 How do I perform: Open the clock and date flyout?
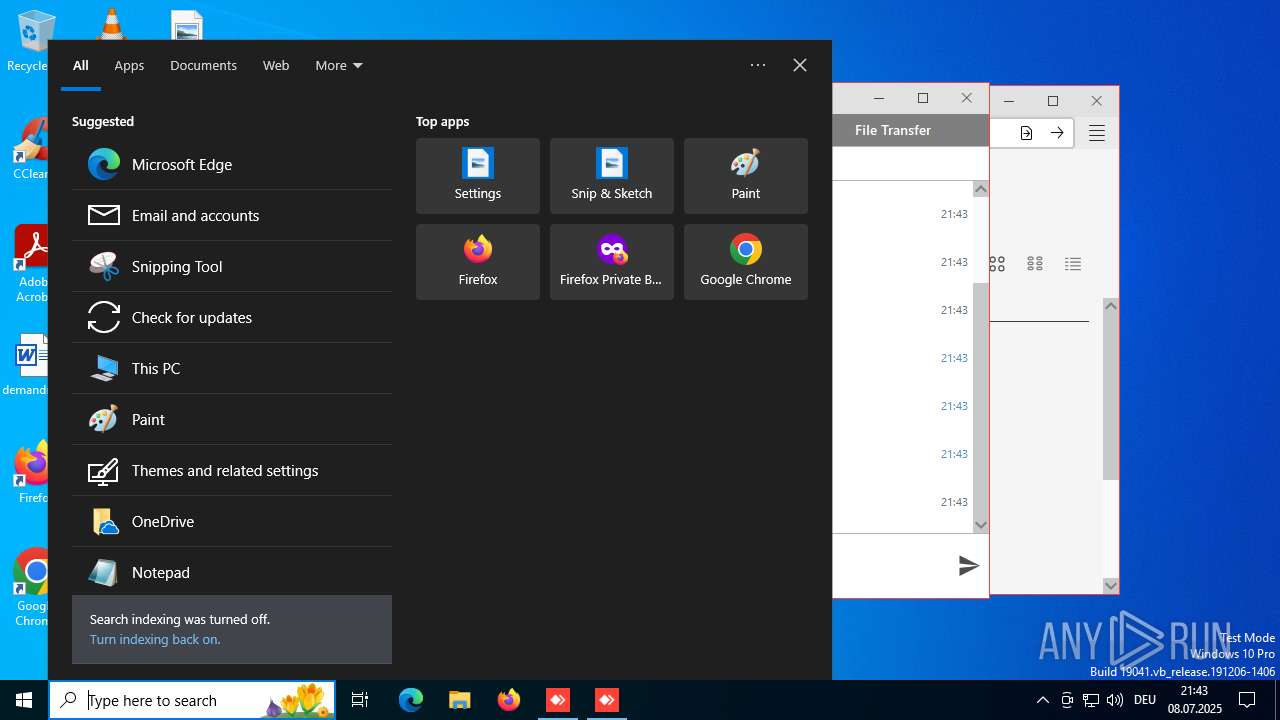tap(1195, 700)
